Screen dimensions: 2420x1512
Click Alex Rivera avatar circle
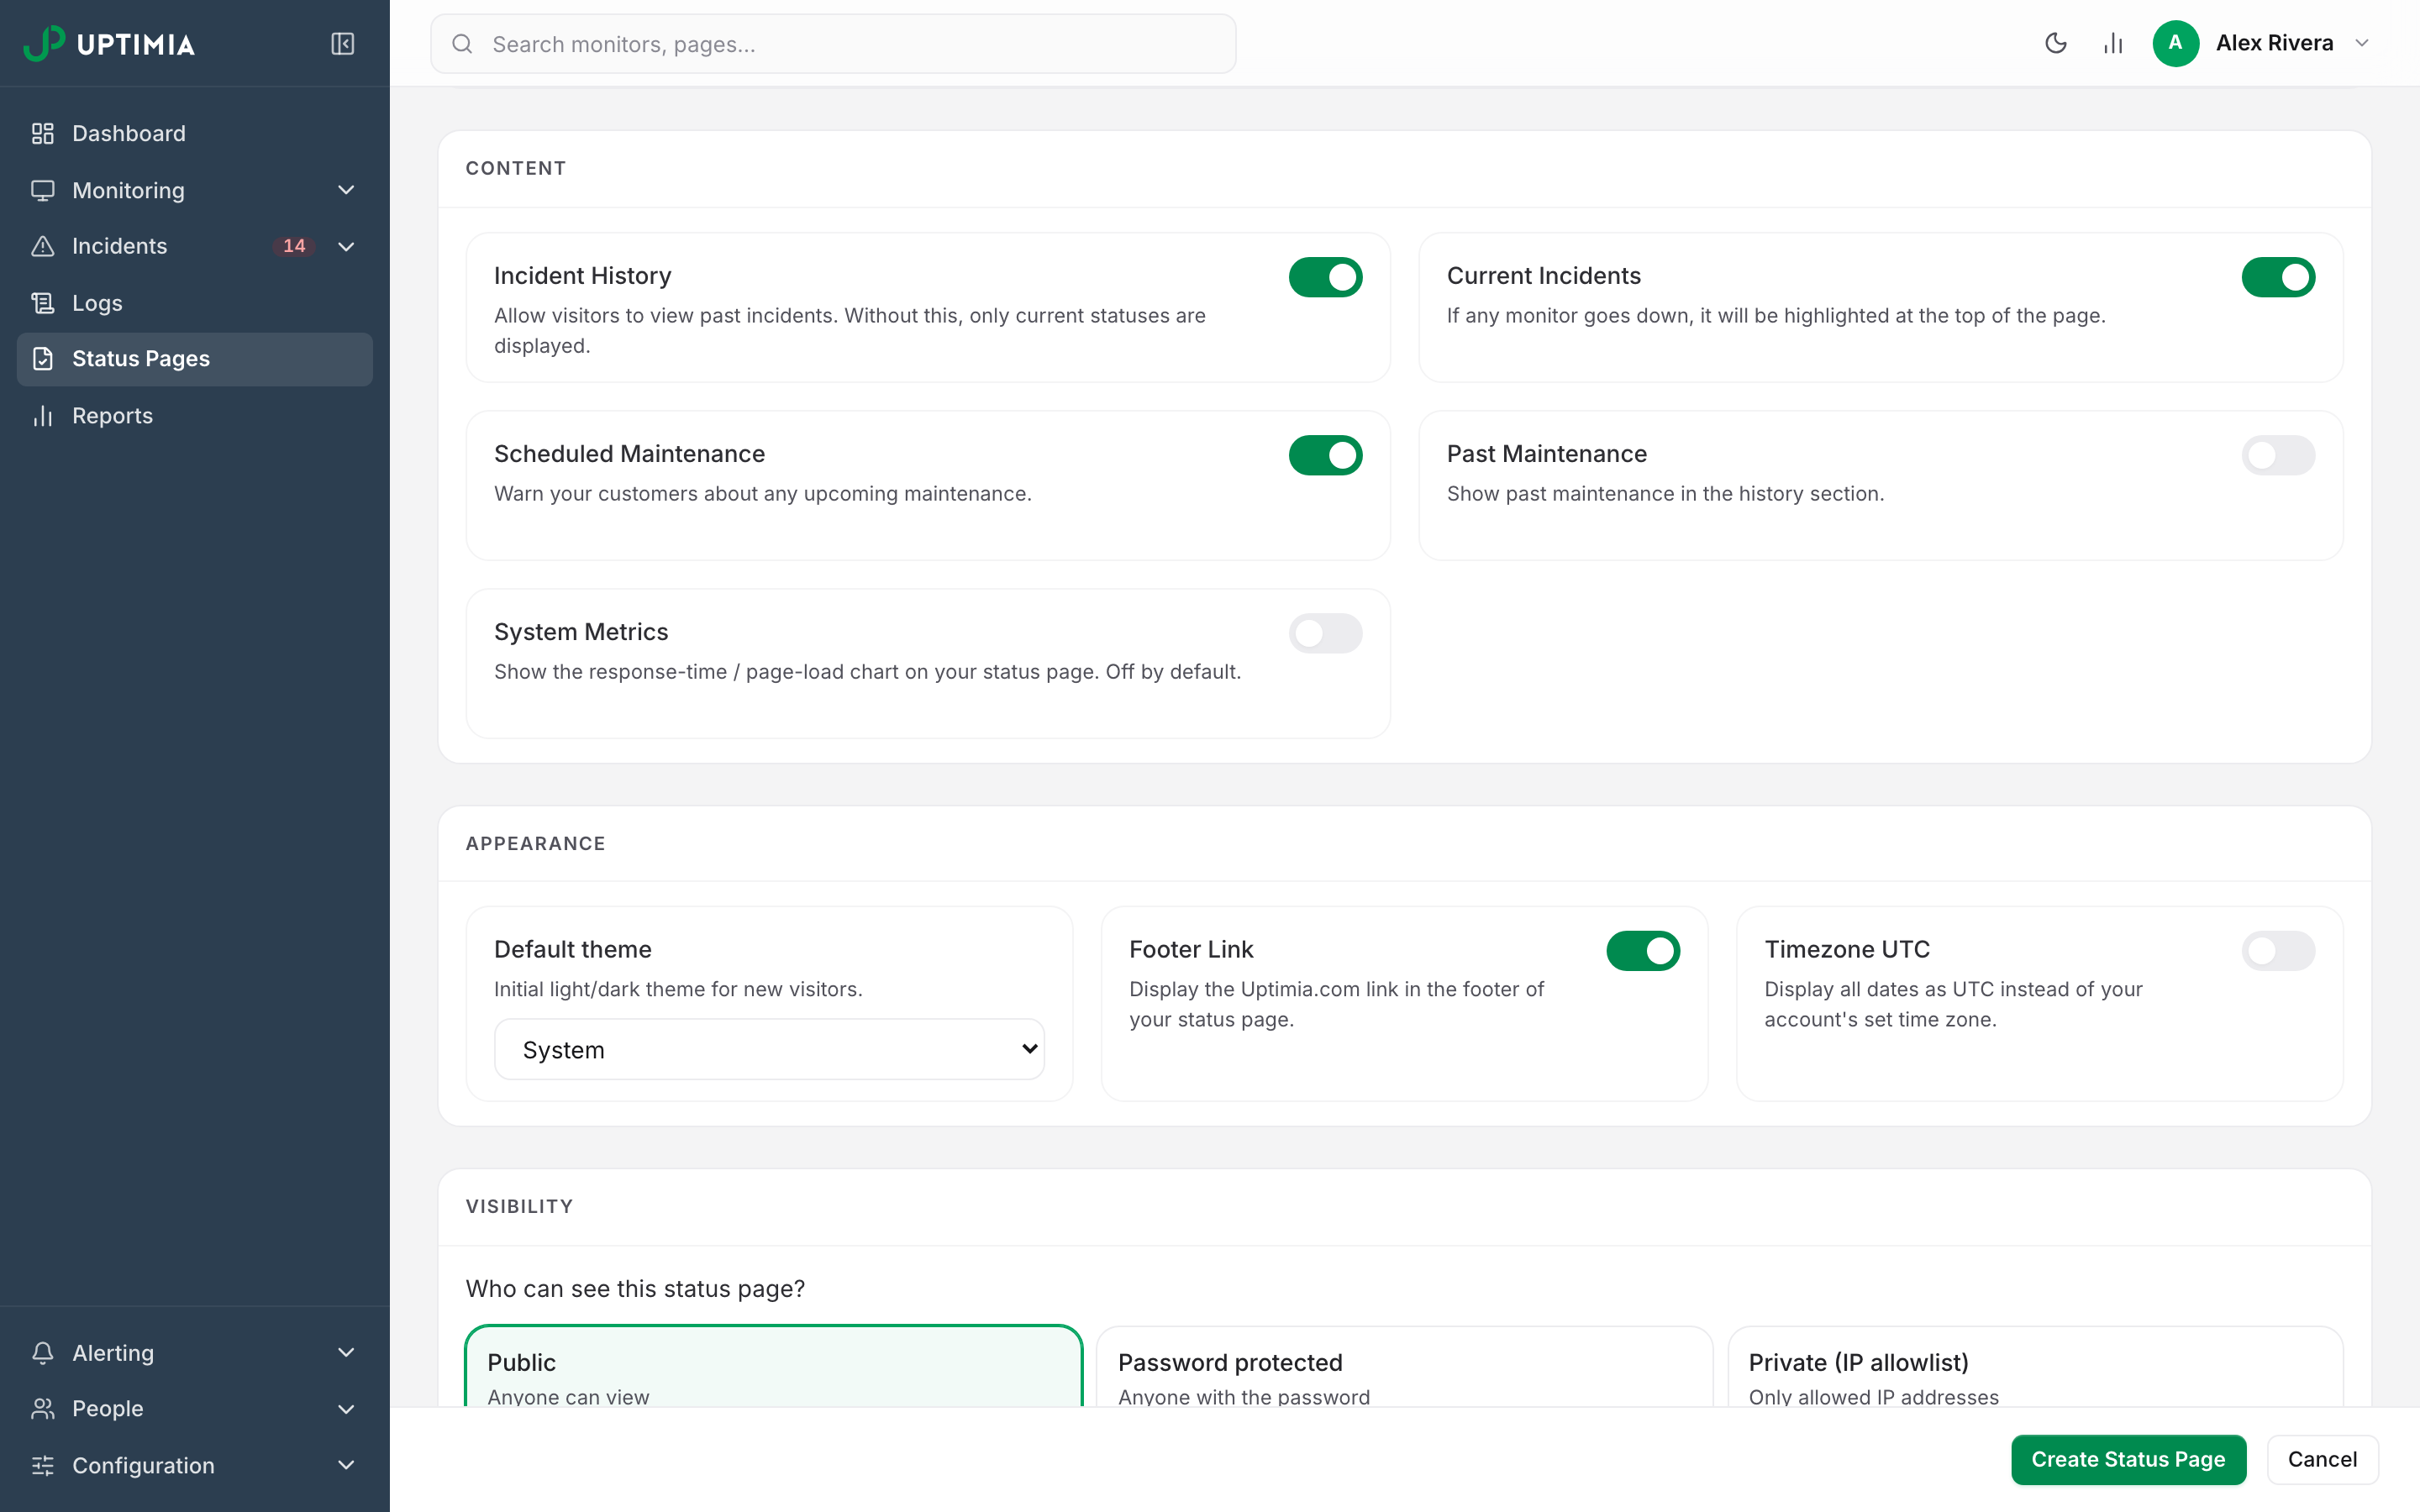2175,43
